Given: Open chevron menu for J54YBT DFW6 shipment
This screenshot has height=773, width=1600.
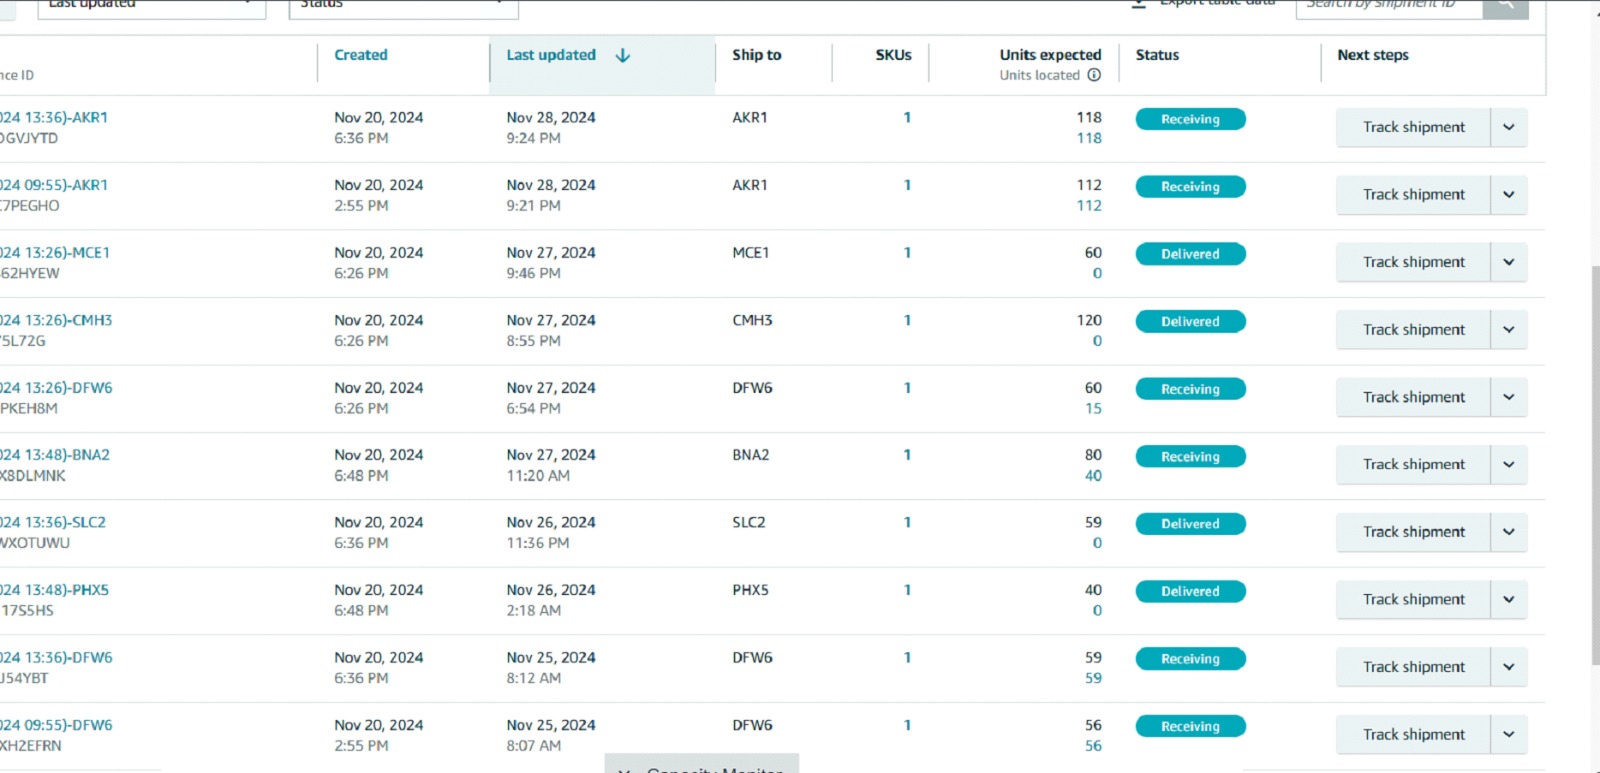Looking at the screenshot, I should click(x=1509, y=667).
